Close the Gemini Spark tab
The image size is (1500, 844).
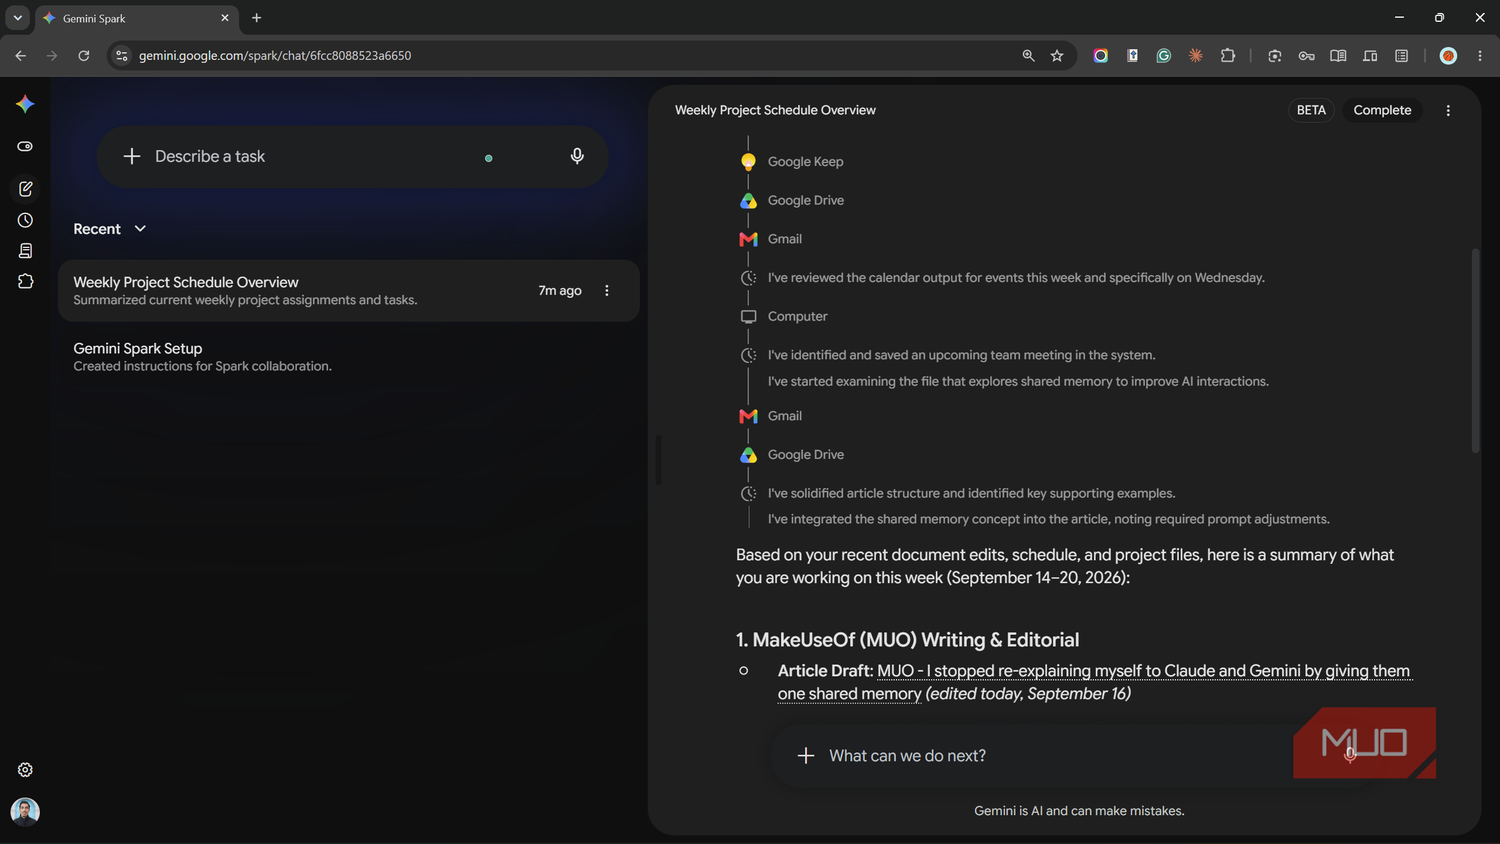(225, 18)
